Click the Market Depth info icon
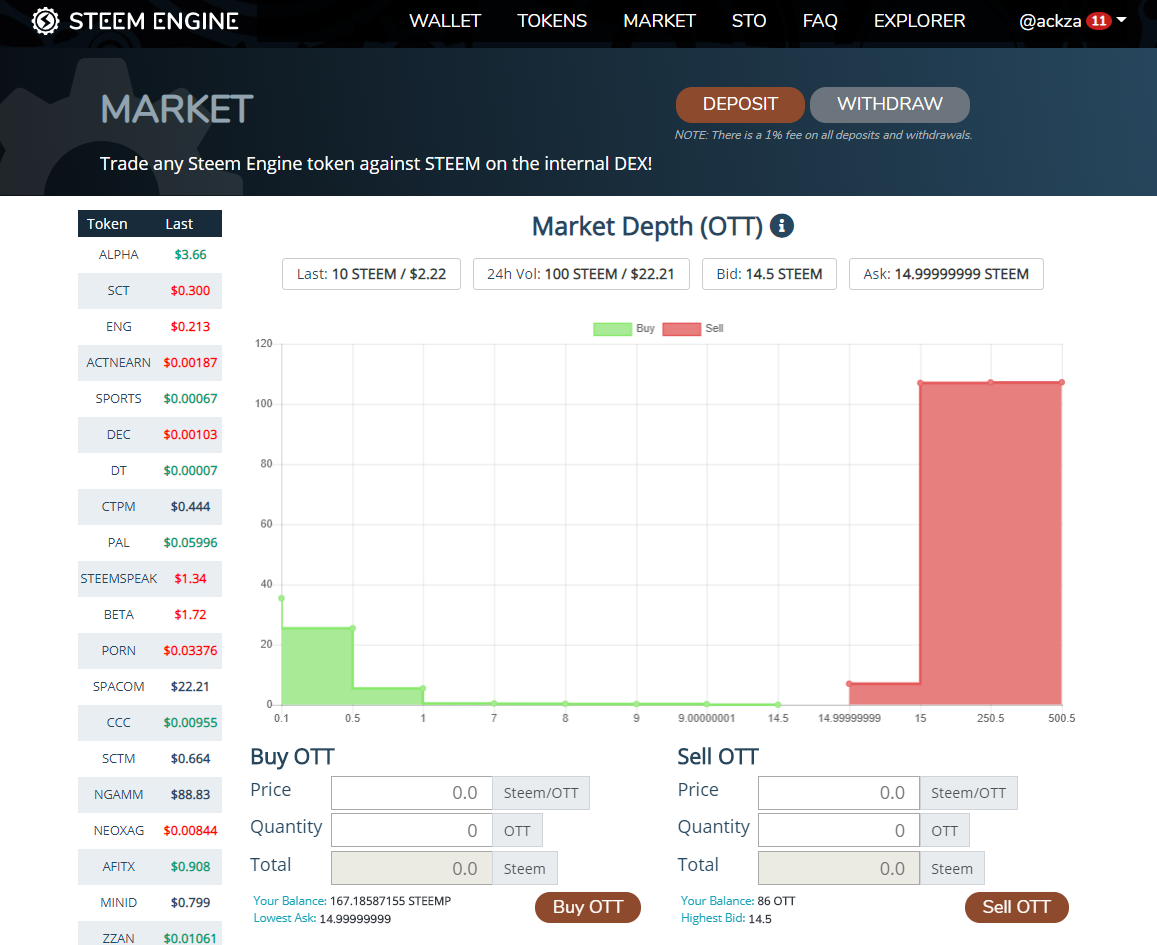This screenshot has width=1157, height=945. coord(782,227)
